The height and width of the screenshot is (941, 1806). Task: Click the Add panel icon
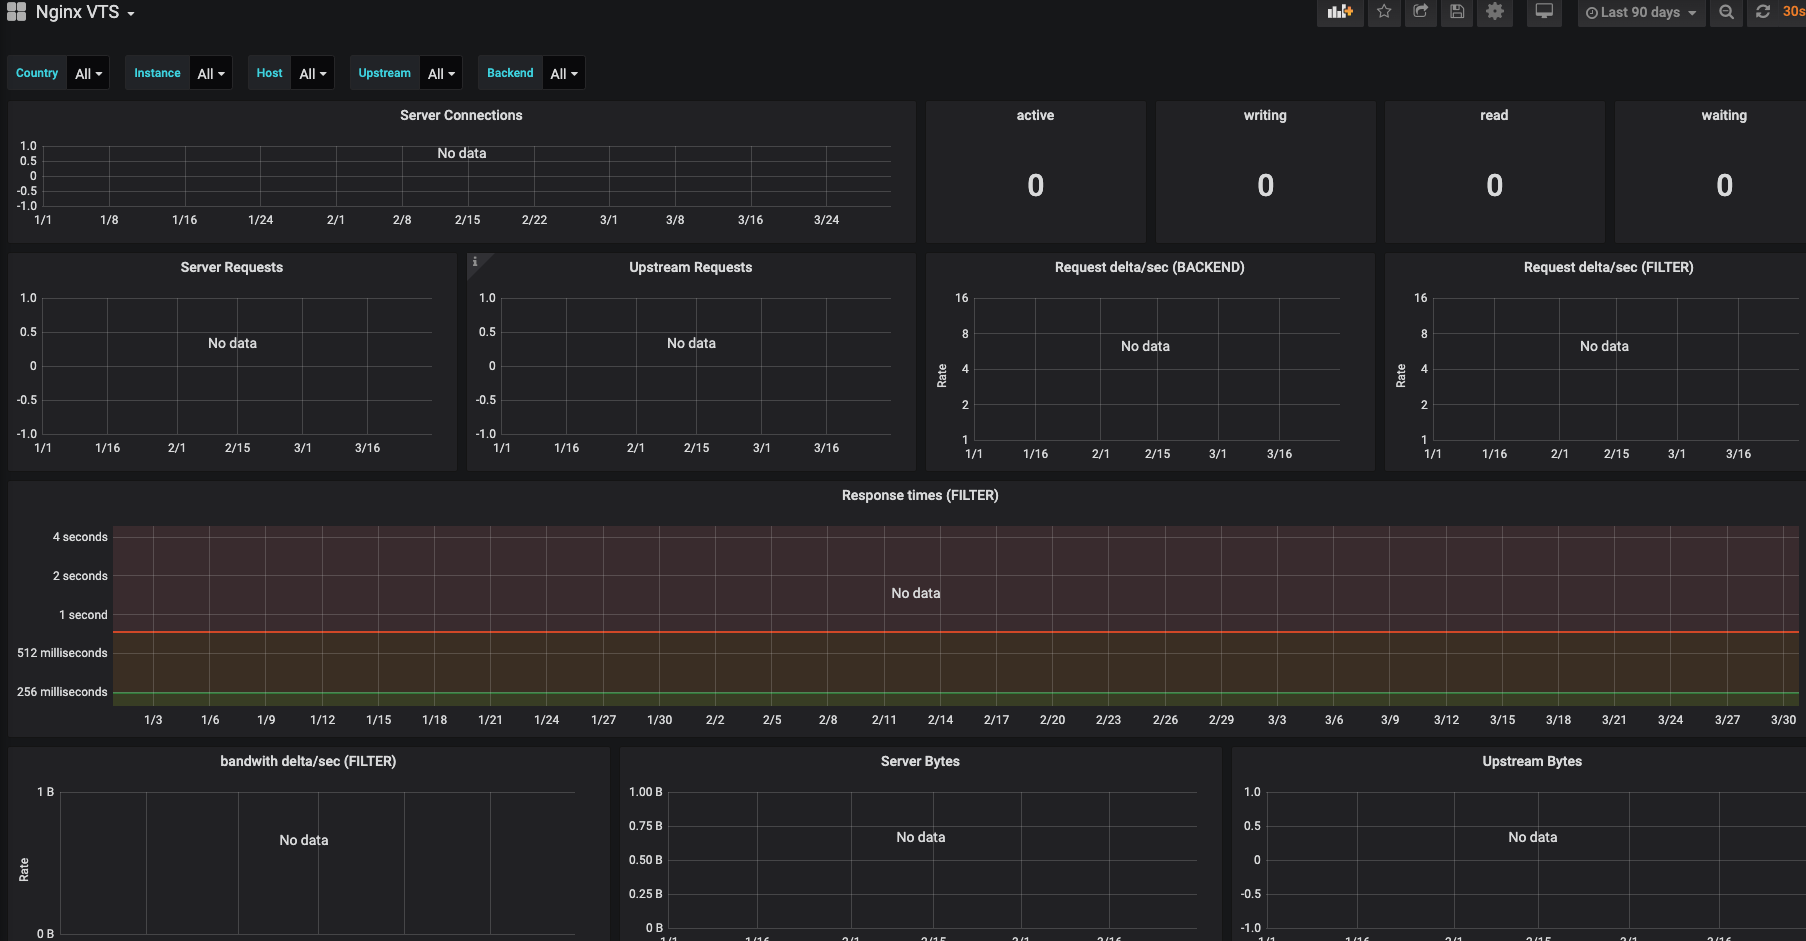tap(1340, 13)
